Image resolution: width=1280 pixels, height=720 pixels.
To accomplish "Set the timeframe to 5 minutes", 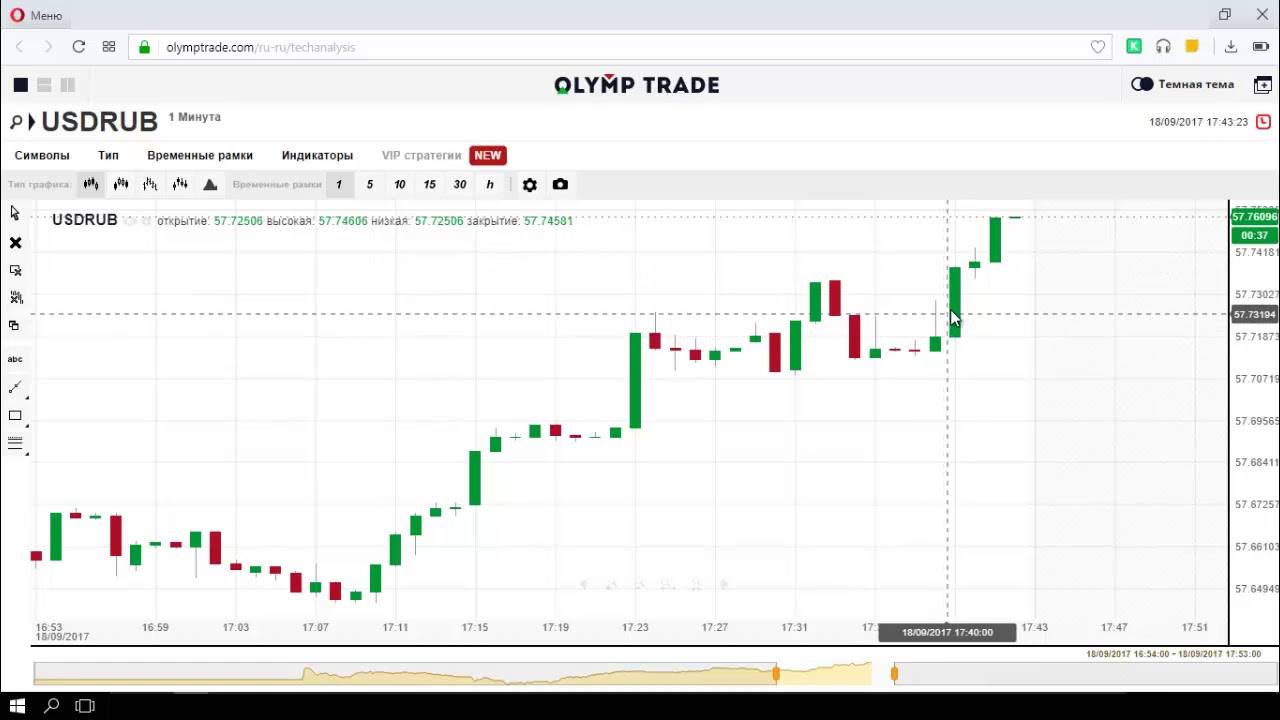I will tap(369, 184).
